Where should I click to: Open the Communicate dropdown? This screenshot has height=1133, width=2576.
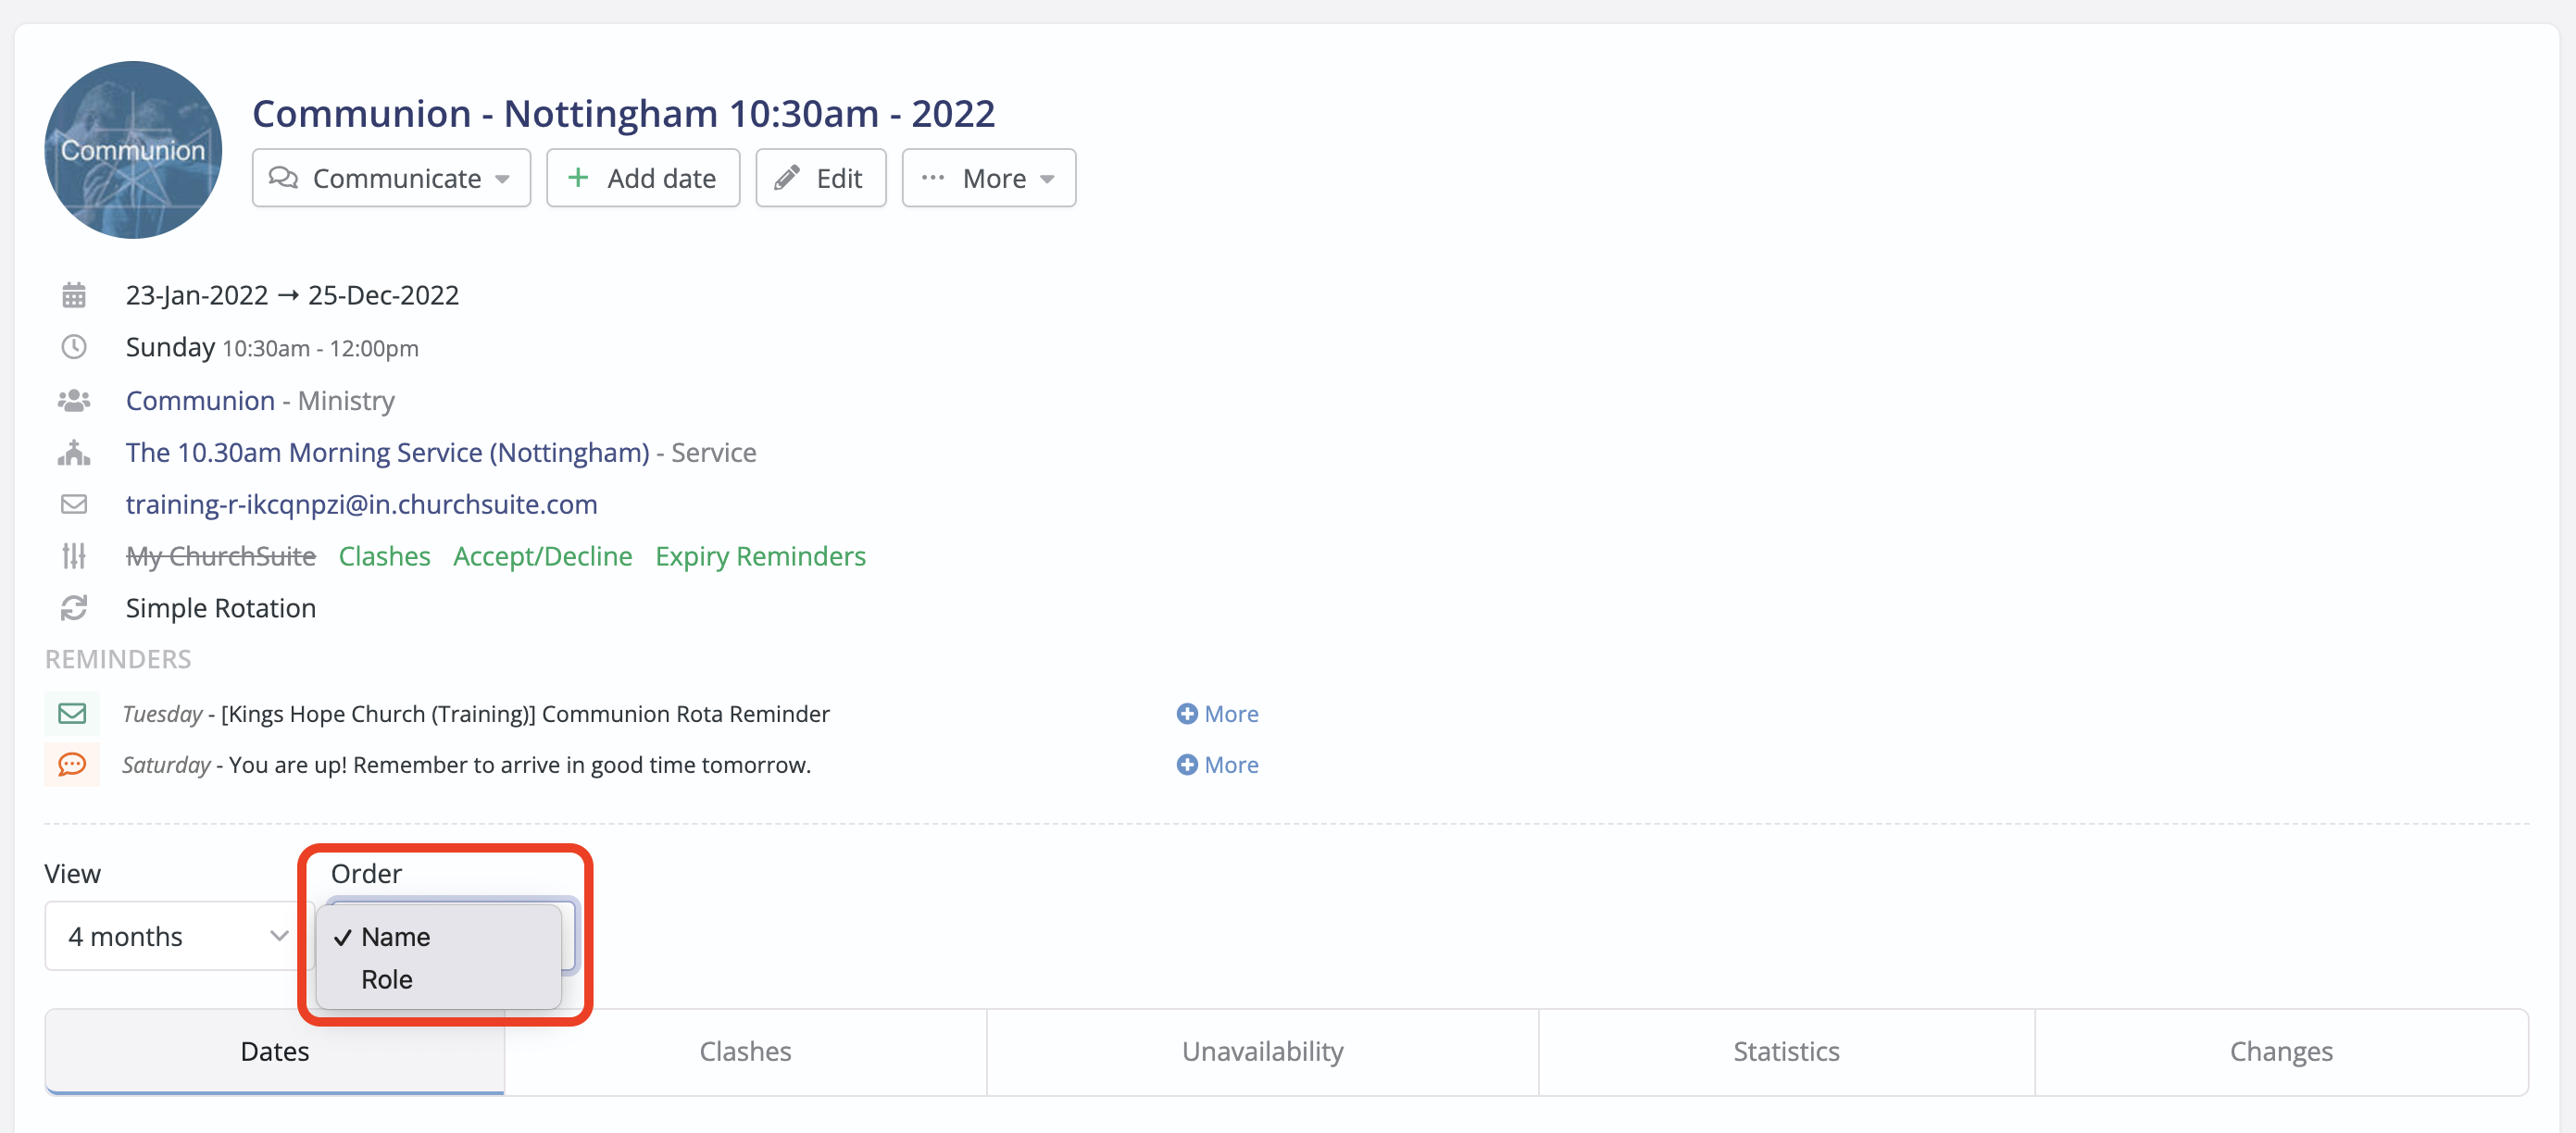coord(391,178)
